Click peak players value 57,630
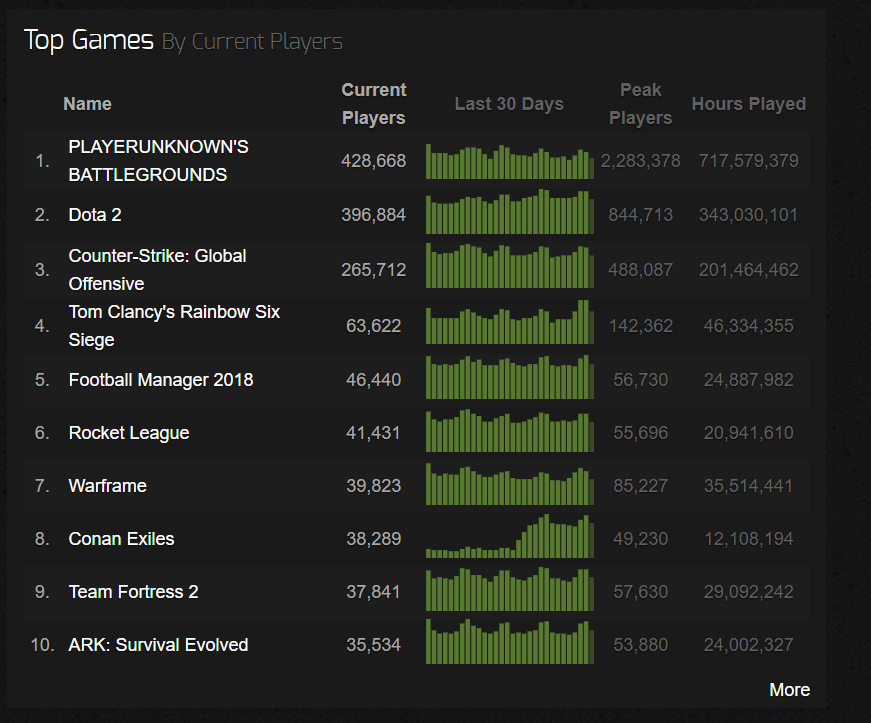Viewport: 871px width, 723px height. (640, 592)
